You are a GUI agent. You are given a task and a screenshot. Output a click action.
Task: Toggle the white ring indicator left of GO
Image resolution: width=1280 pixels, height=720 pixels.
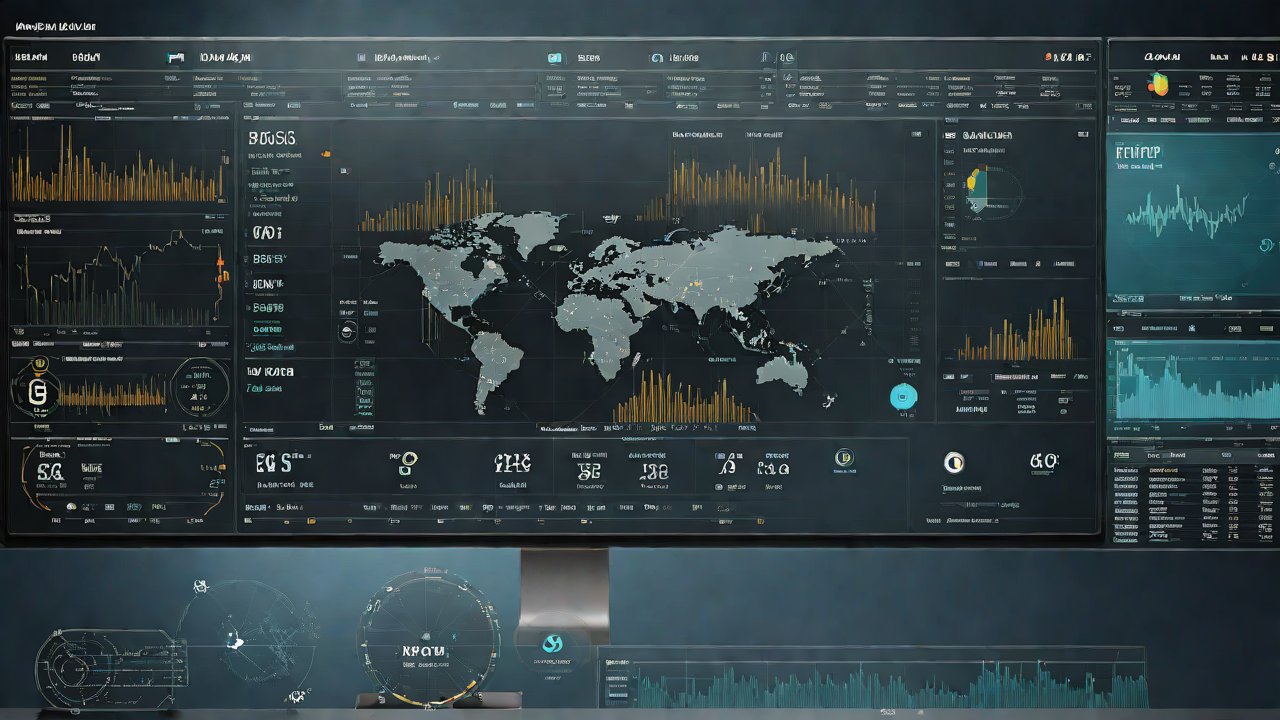pos(954,462)
